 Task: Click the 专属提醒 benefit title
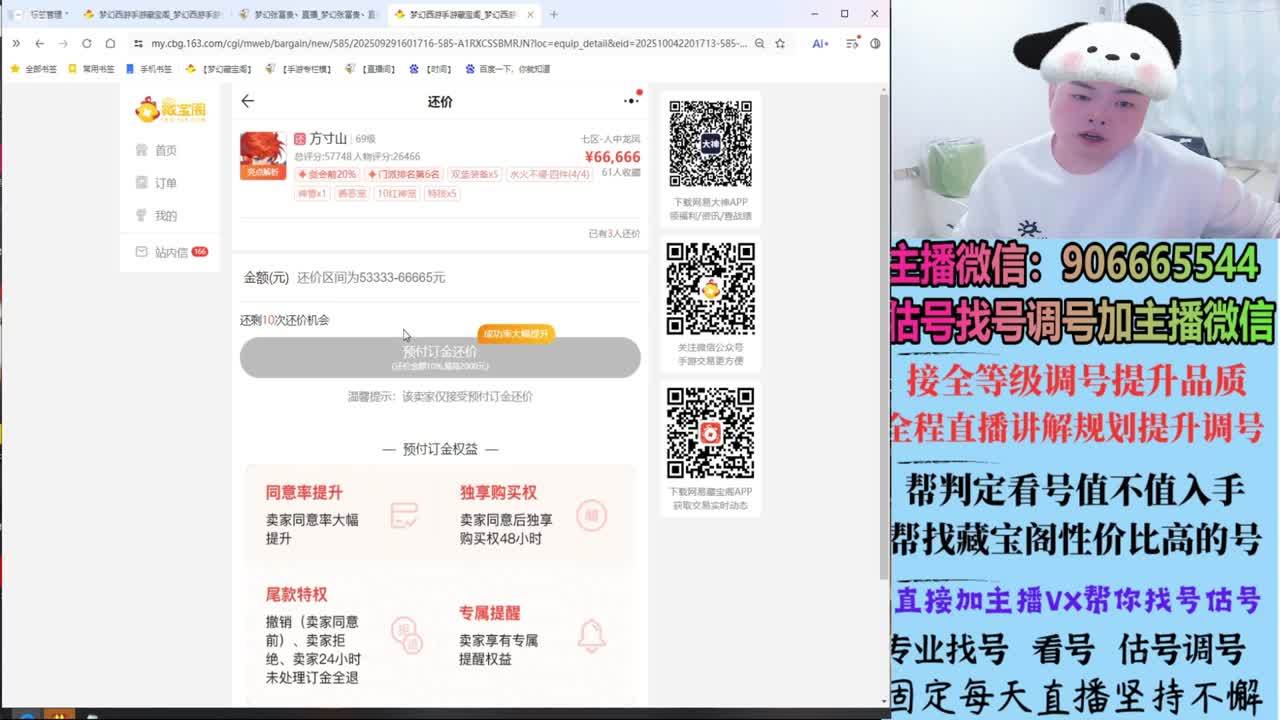[x=490, y=612]
